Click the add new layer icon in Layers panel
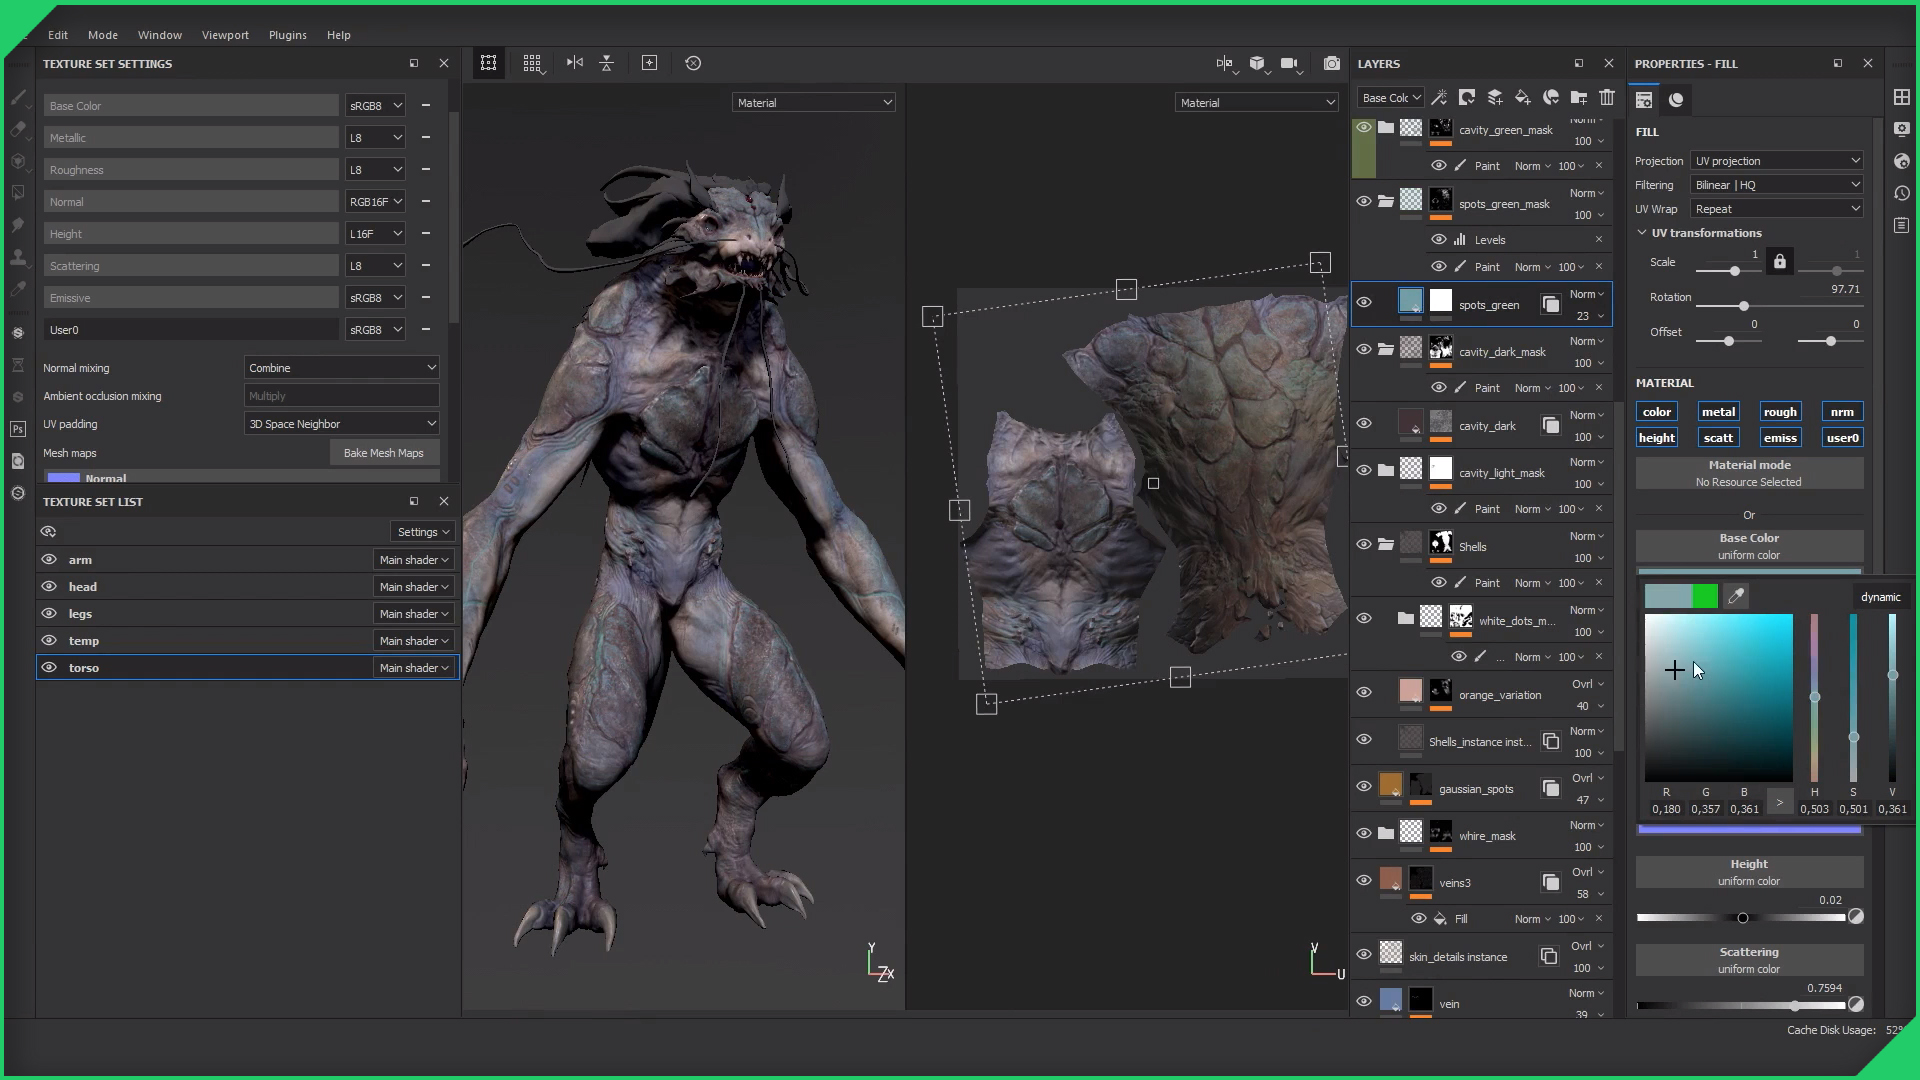 (x=1493, y=98)
